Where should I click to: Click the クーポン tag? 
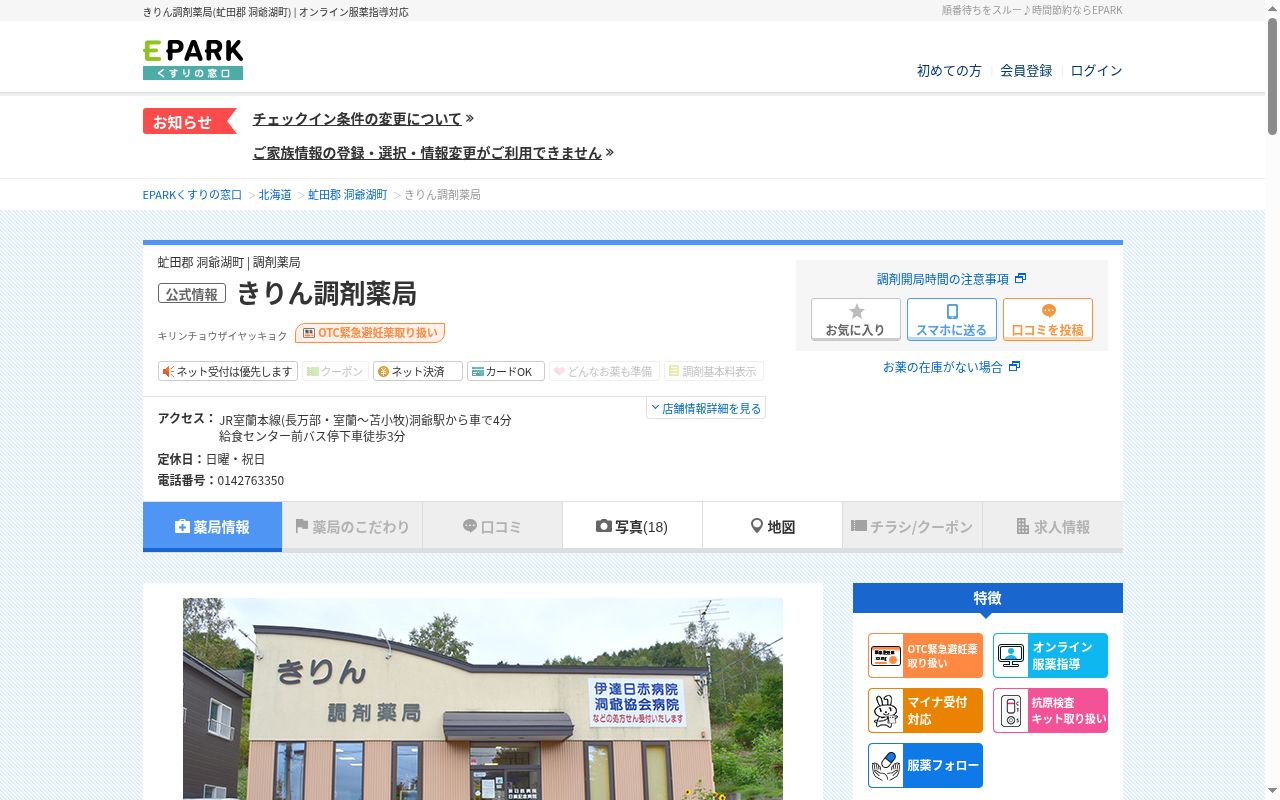335,372
